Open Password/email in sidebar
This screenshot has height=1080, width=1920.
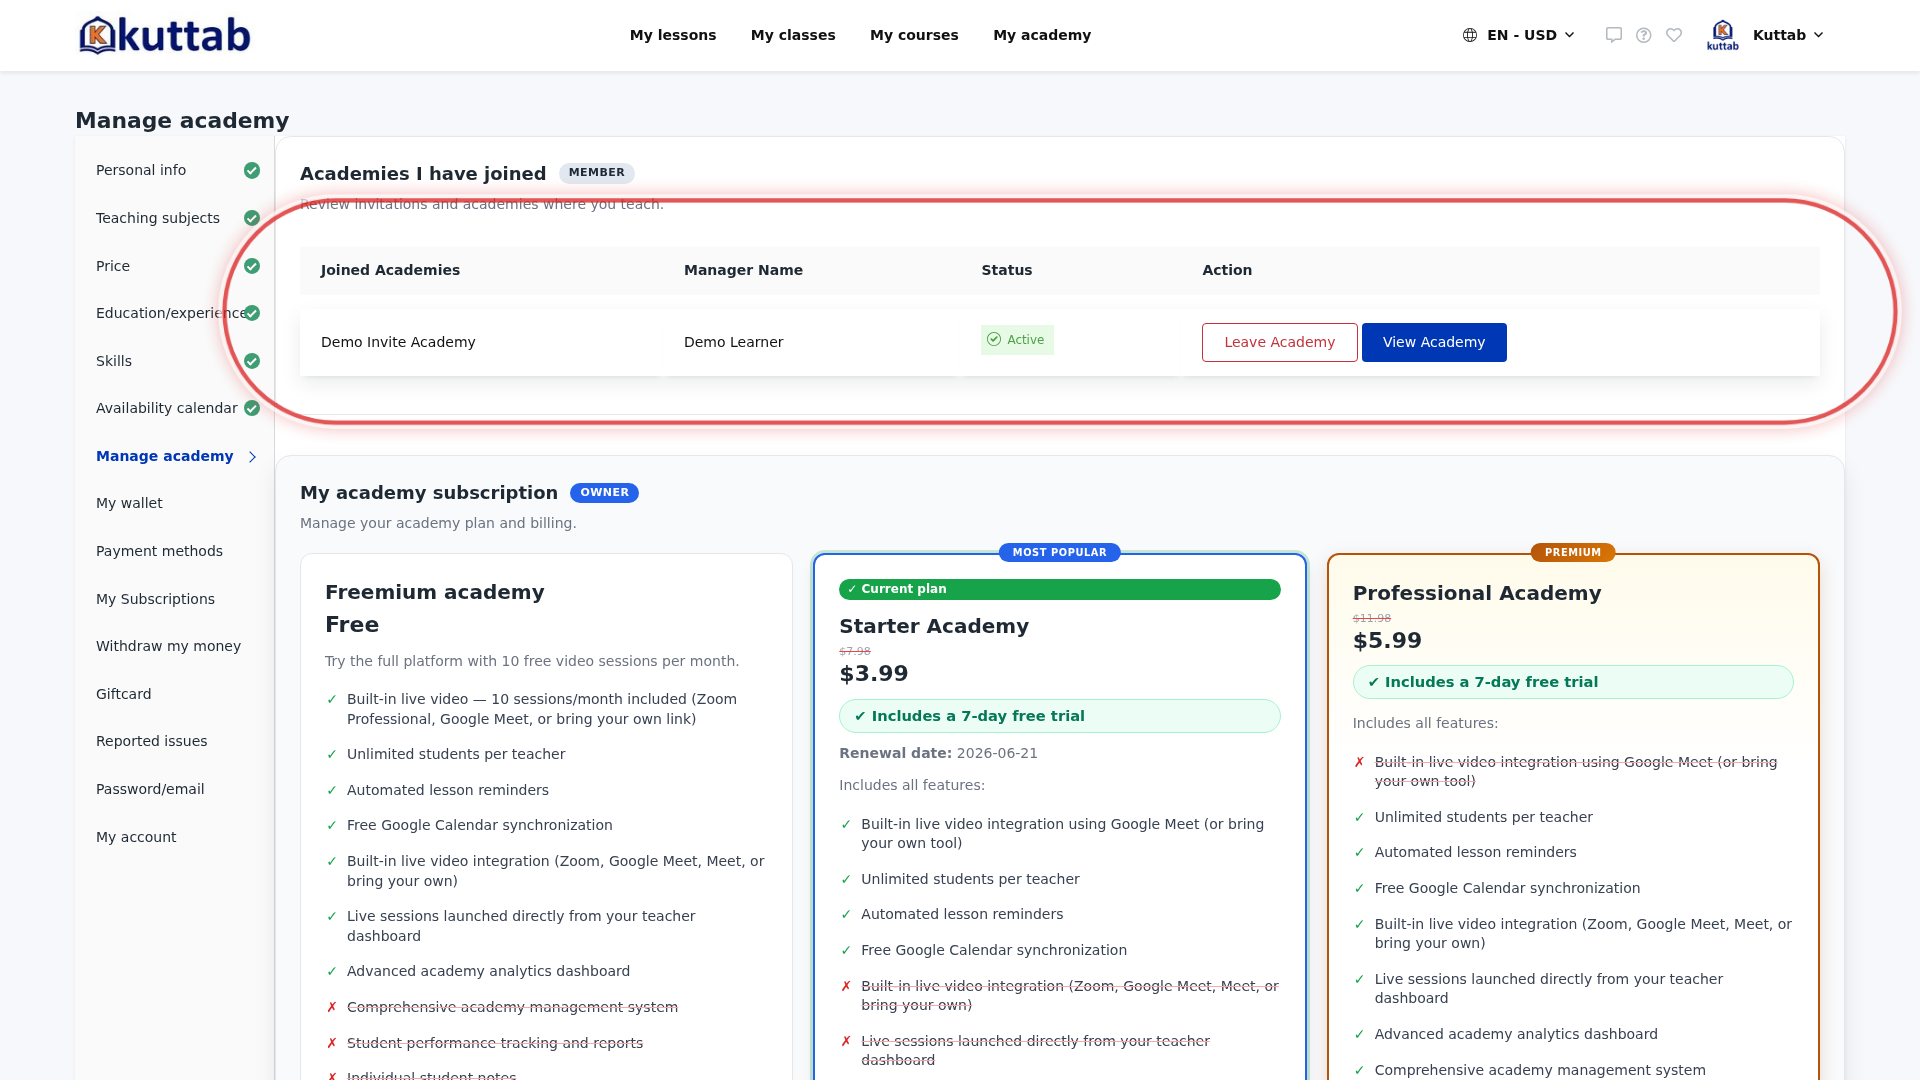tap(150, 789)
